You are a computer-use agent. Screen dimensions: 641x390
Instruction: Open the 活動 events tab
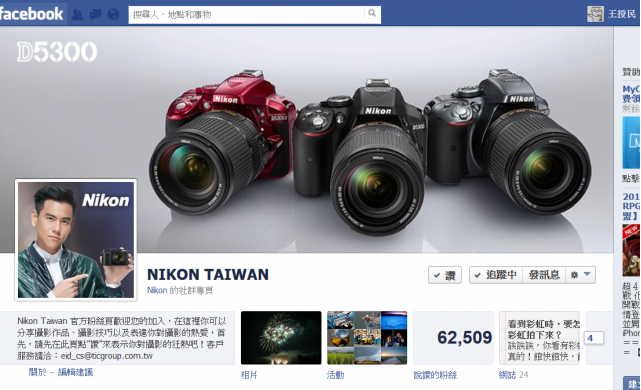pos(335,374)
